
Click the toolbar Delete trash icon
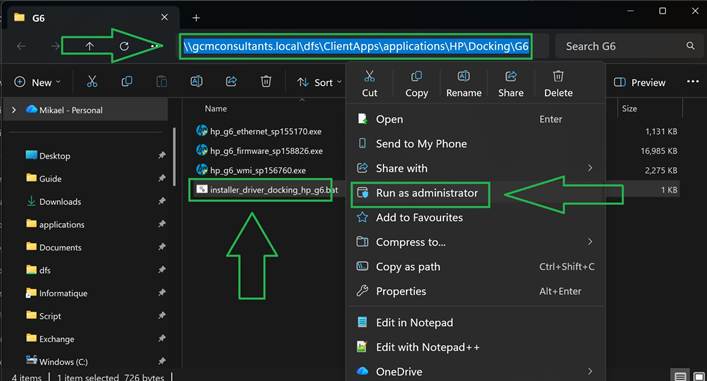pos(266,82)
